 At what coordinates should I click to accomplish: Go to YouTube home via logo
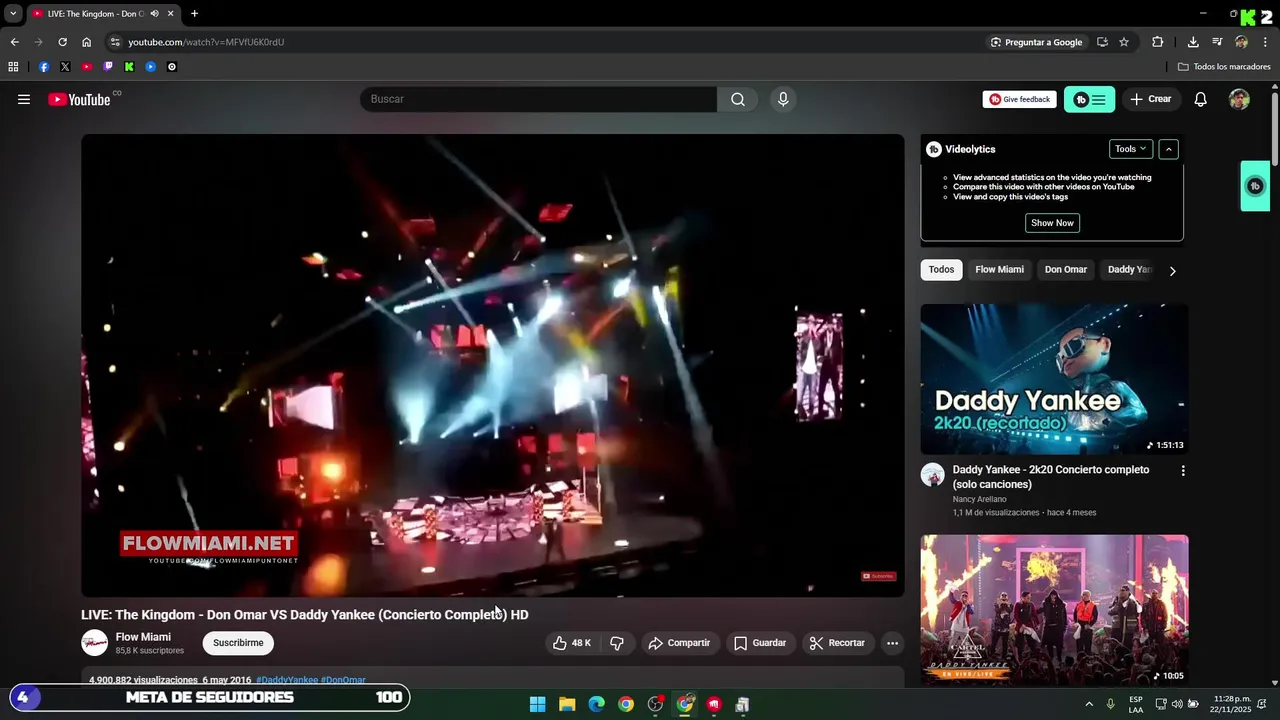click(x=79, y=99)
